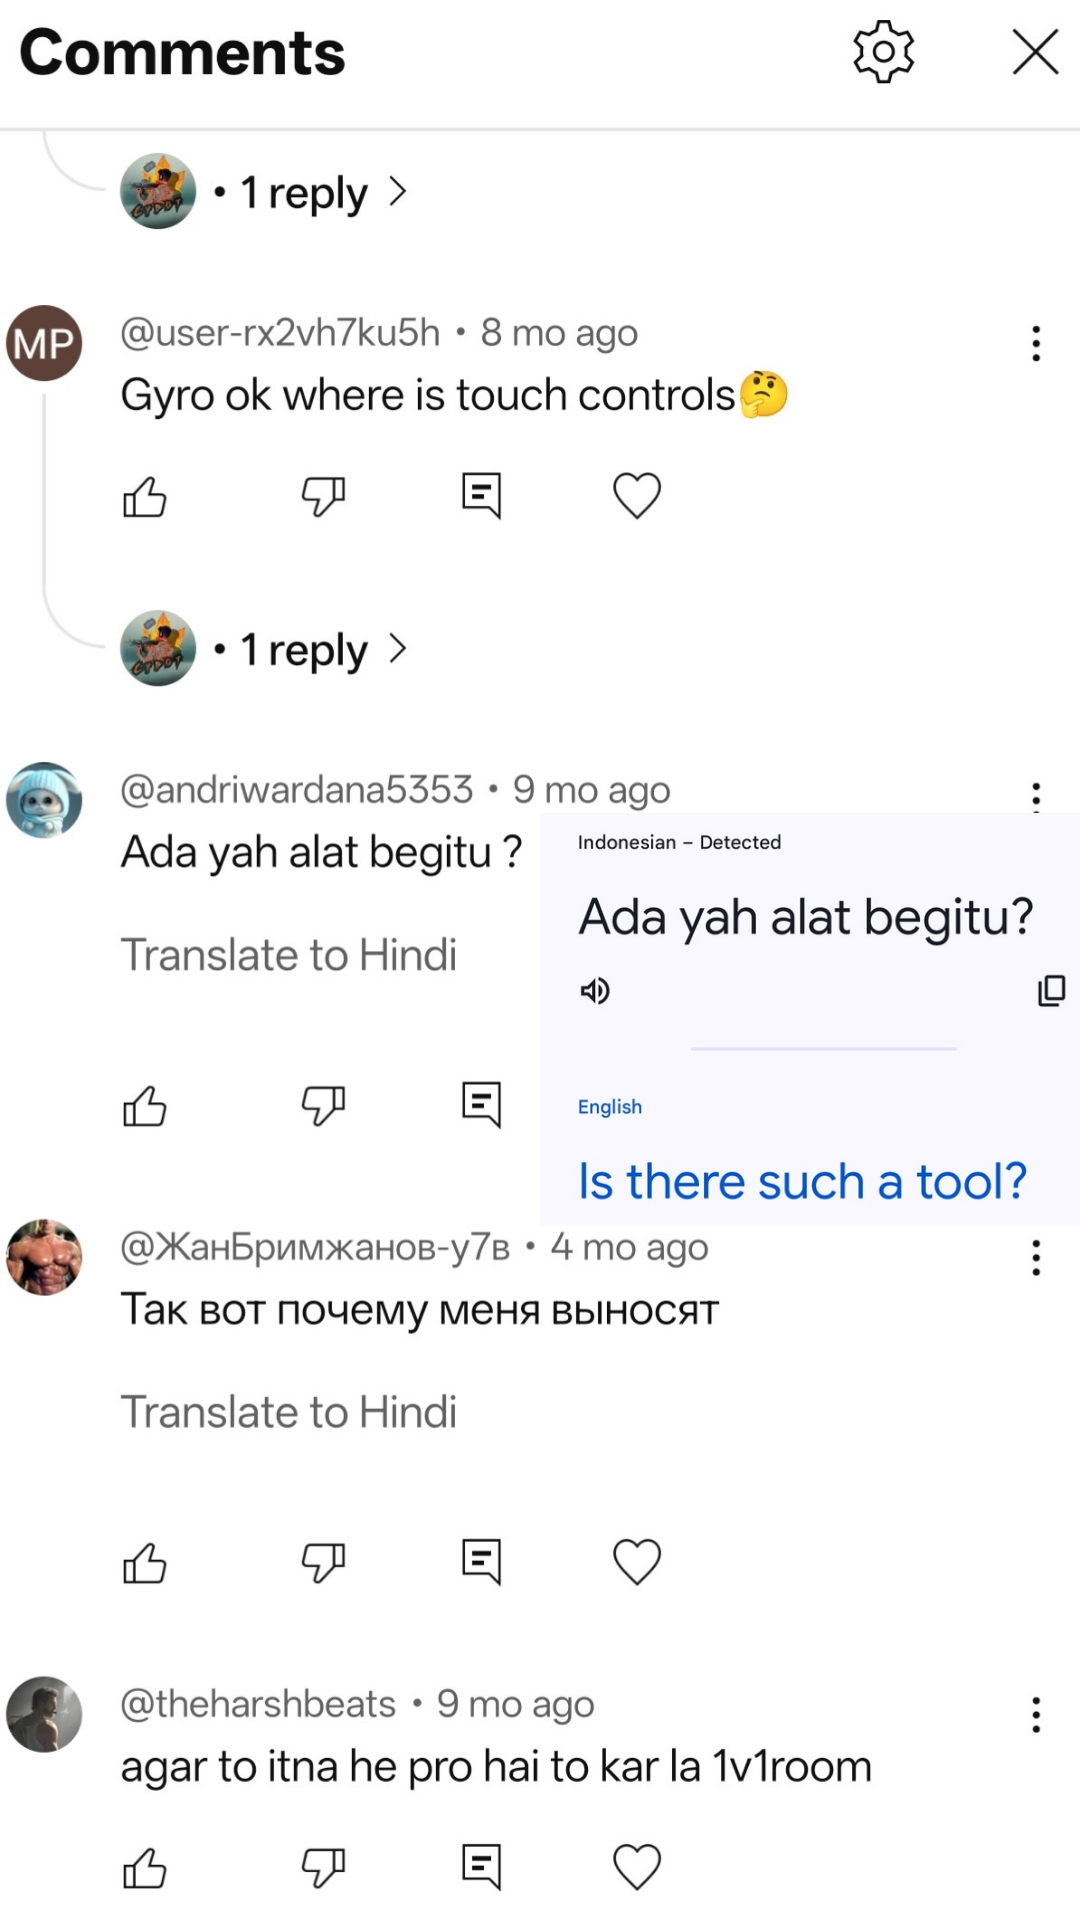Image resolution: width=1080 pixels, height=1920 pixels.
Task: Close the Comments panel
Action: (1035, 52)
